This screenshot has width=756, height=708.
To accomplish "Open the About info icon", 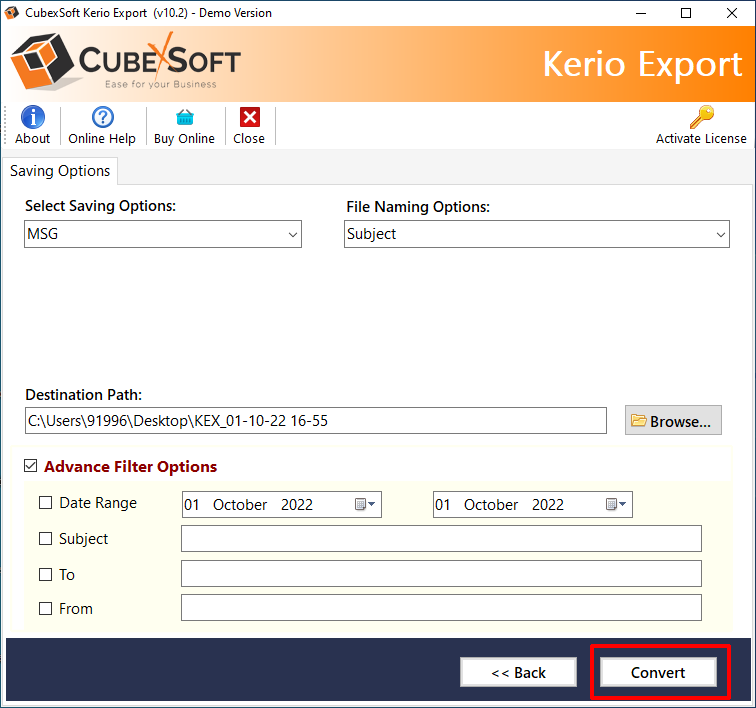I will coord(33,117).
